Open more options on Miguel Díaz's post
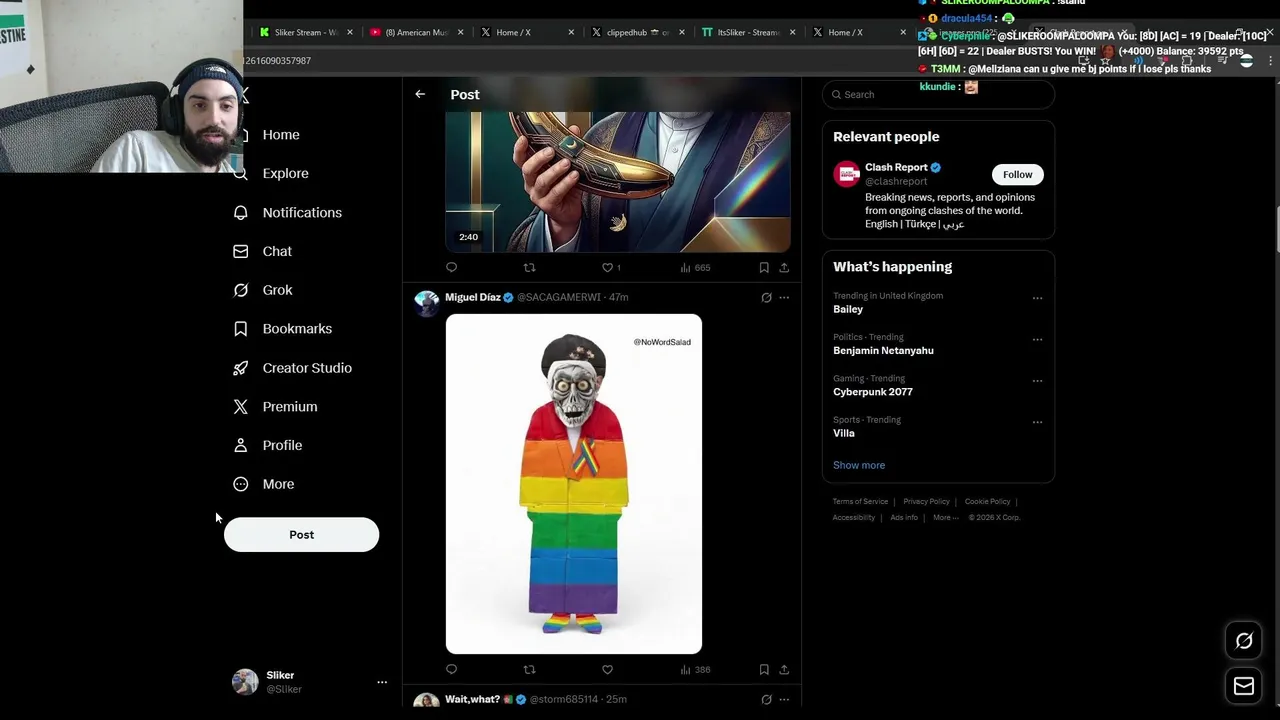 pyautogui.click(x=784, y=297)
